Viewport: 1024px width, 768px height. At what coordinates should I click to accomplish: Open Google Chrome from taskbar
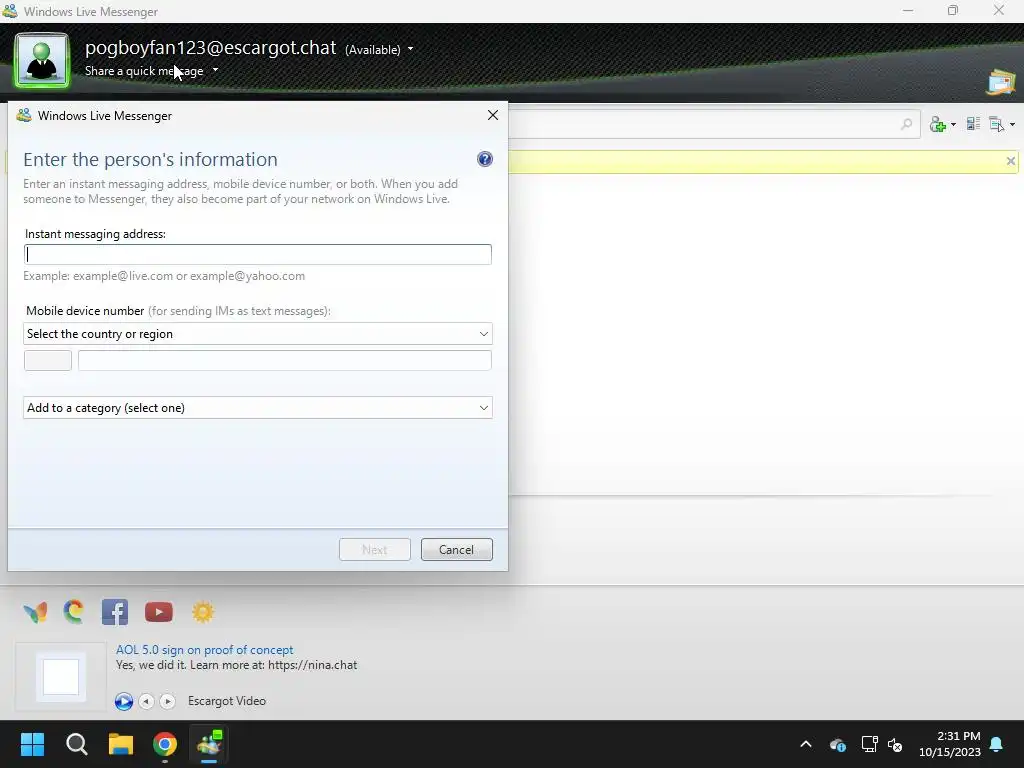165,744
